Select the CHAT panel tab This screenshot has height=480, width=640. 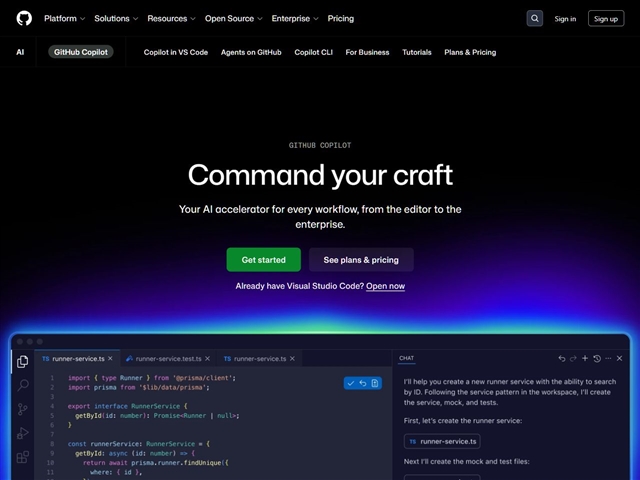point(406,358)
